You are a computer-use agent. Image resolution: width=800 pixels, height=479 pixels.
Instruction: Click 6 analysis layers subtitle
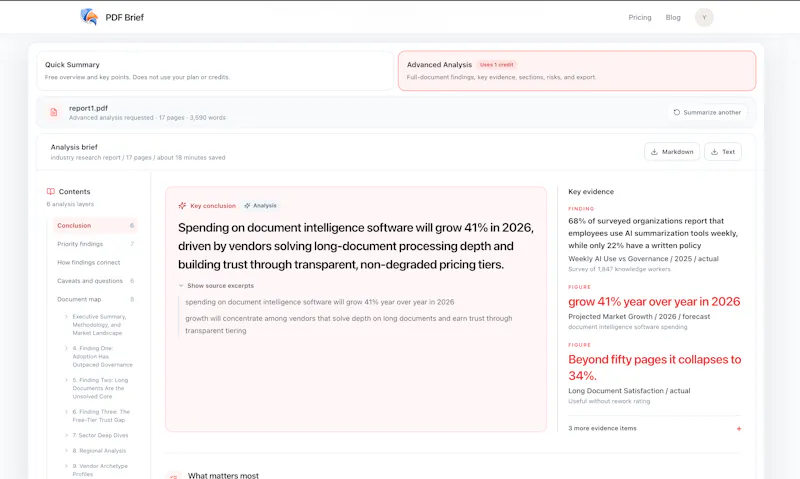(x=70, y=204)
